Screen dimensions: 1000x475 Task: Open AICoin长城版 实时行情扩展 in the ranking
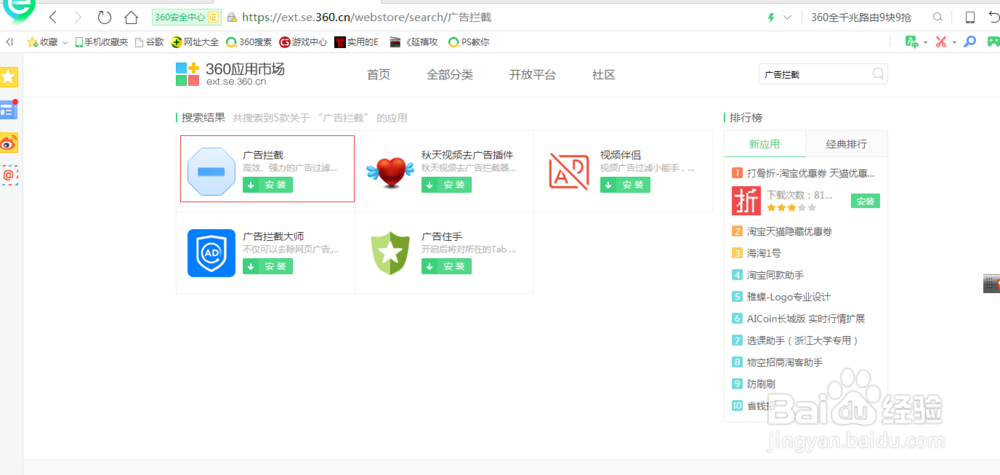click(x=805, y=318)
